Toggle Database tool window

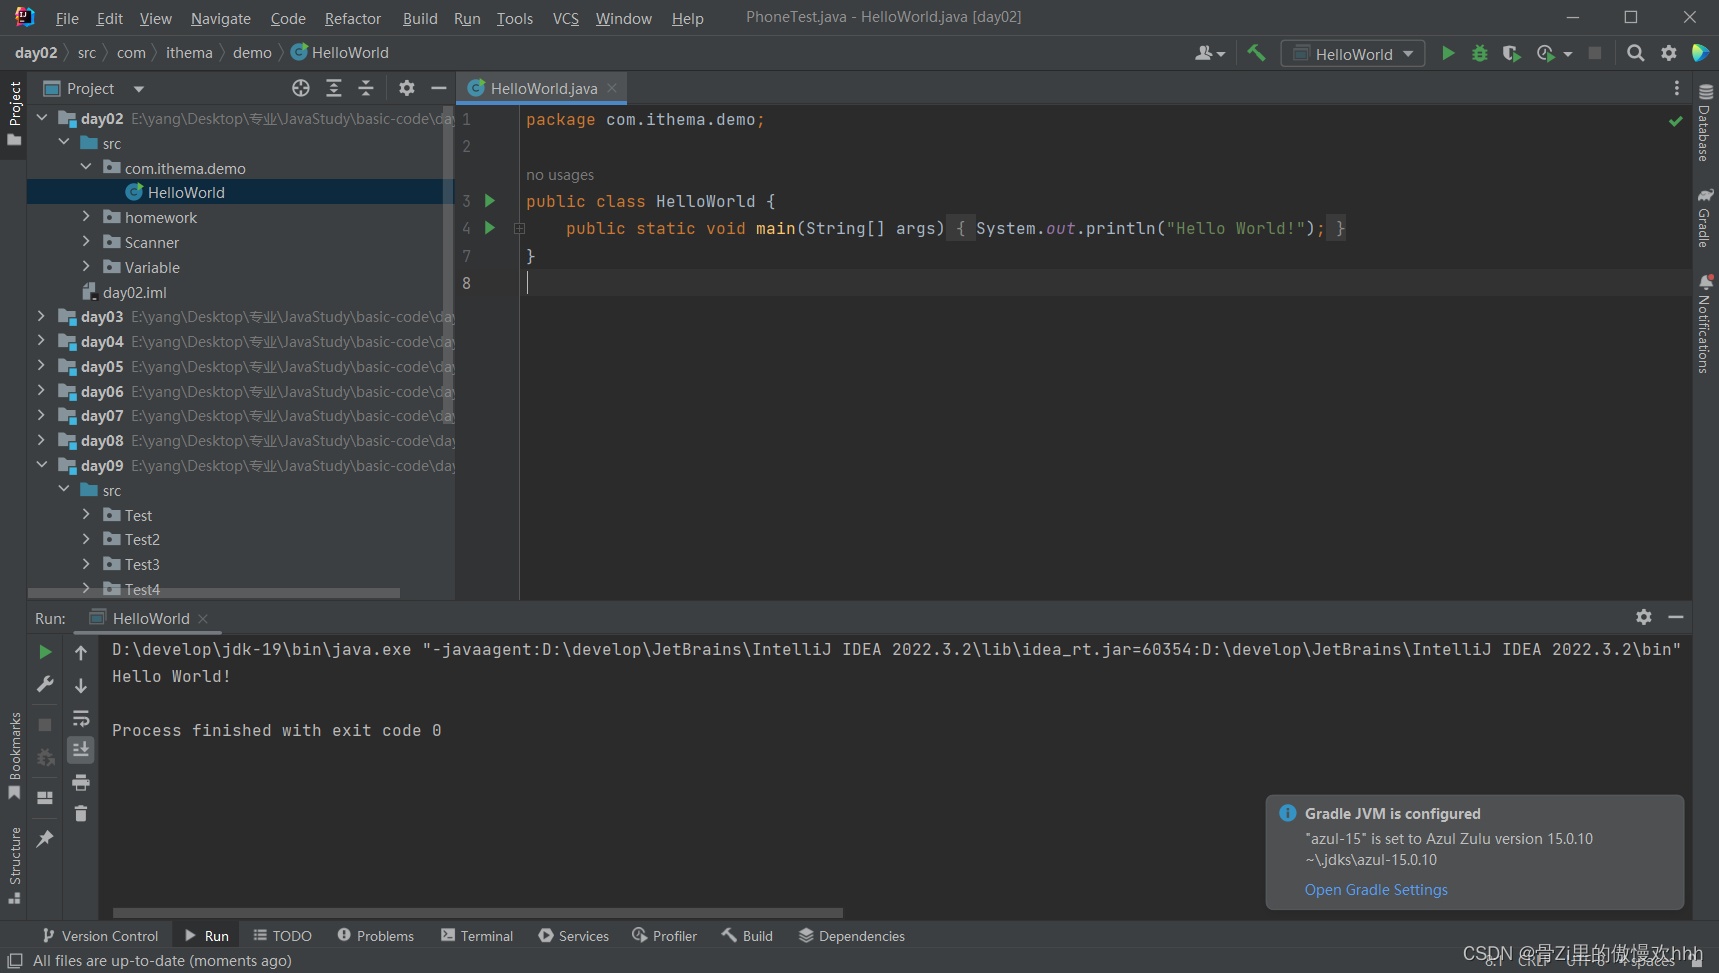point(1705,123)
